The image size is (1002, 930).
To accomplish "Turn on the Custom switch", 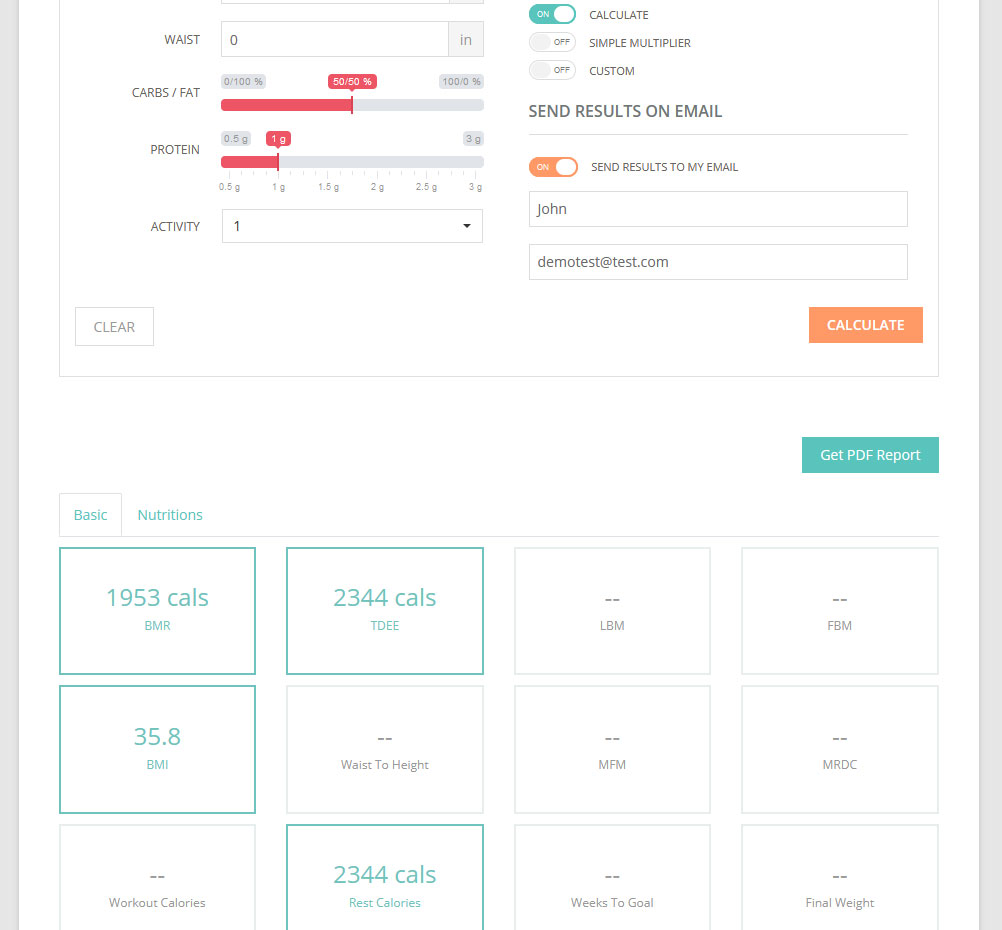I will click(x=552, y=70).
